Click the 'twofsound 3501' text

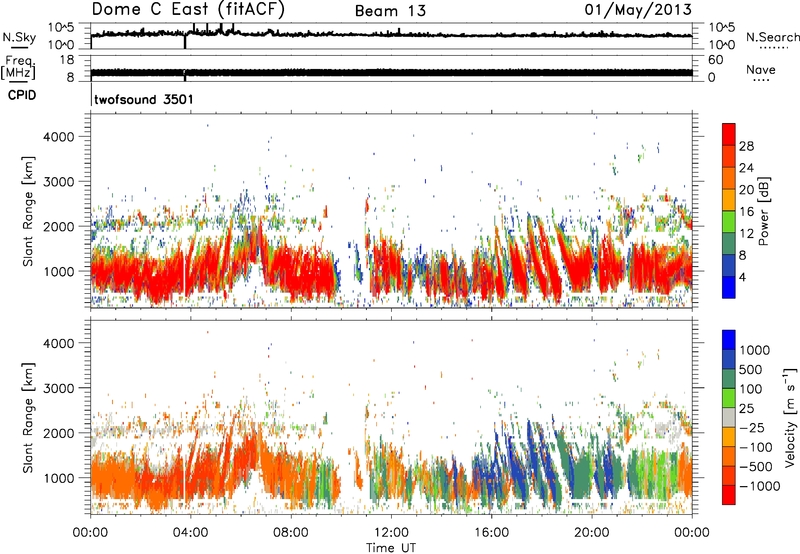coord(144,99)
